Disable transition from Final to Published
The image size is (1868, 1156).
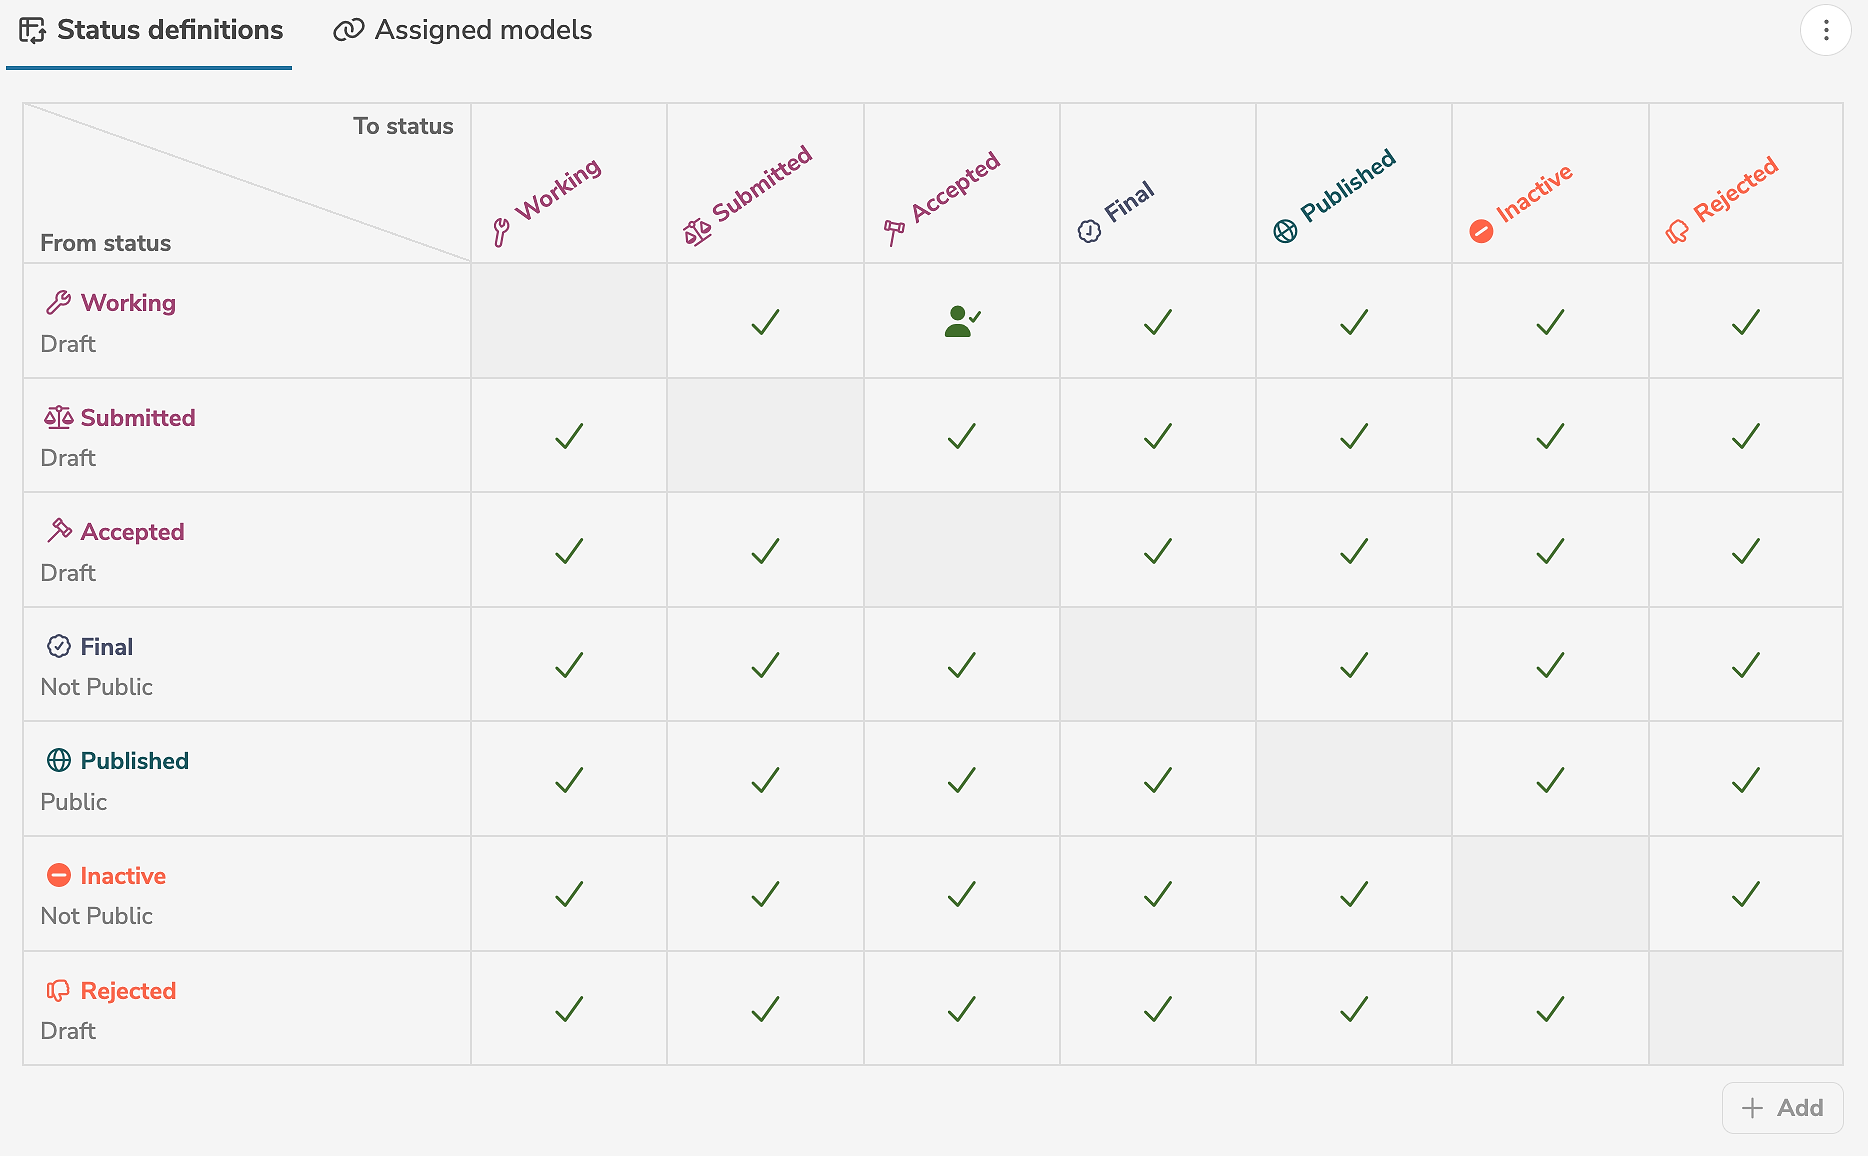[1353, 664]
